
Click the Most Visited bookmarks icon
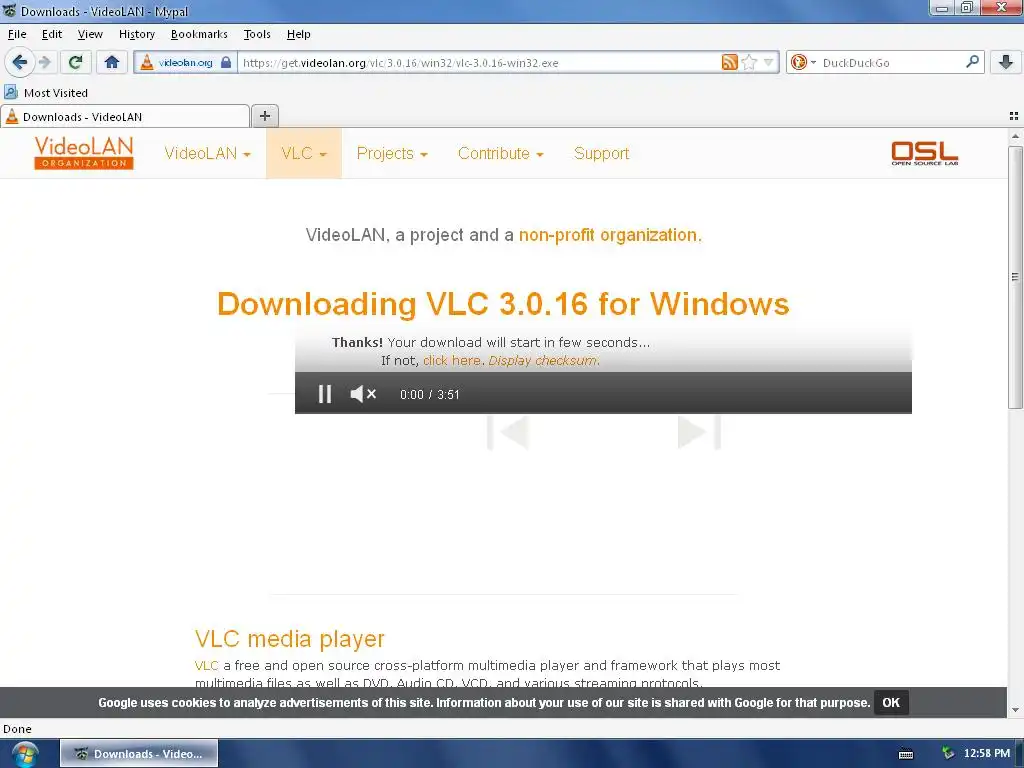pyautogui.click(x=11, y=92)
